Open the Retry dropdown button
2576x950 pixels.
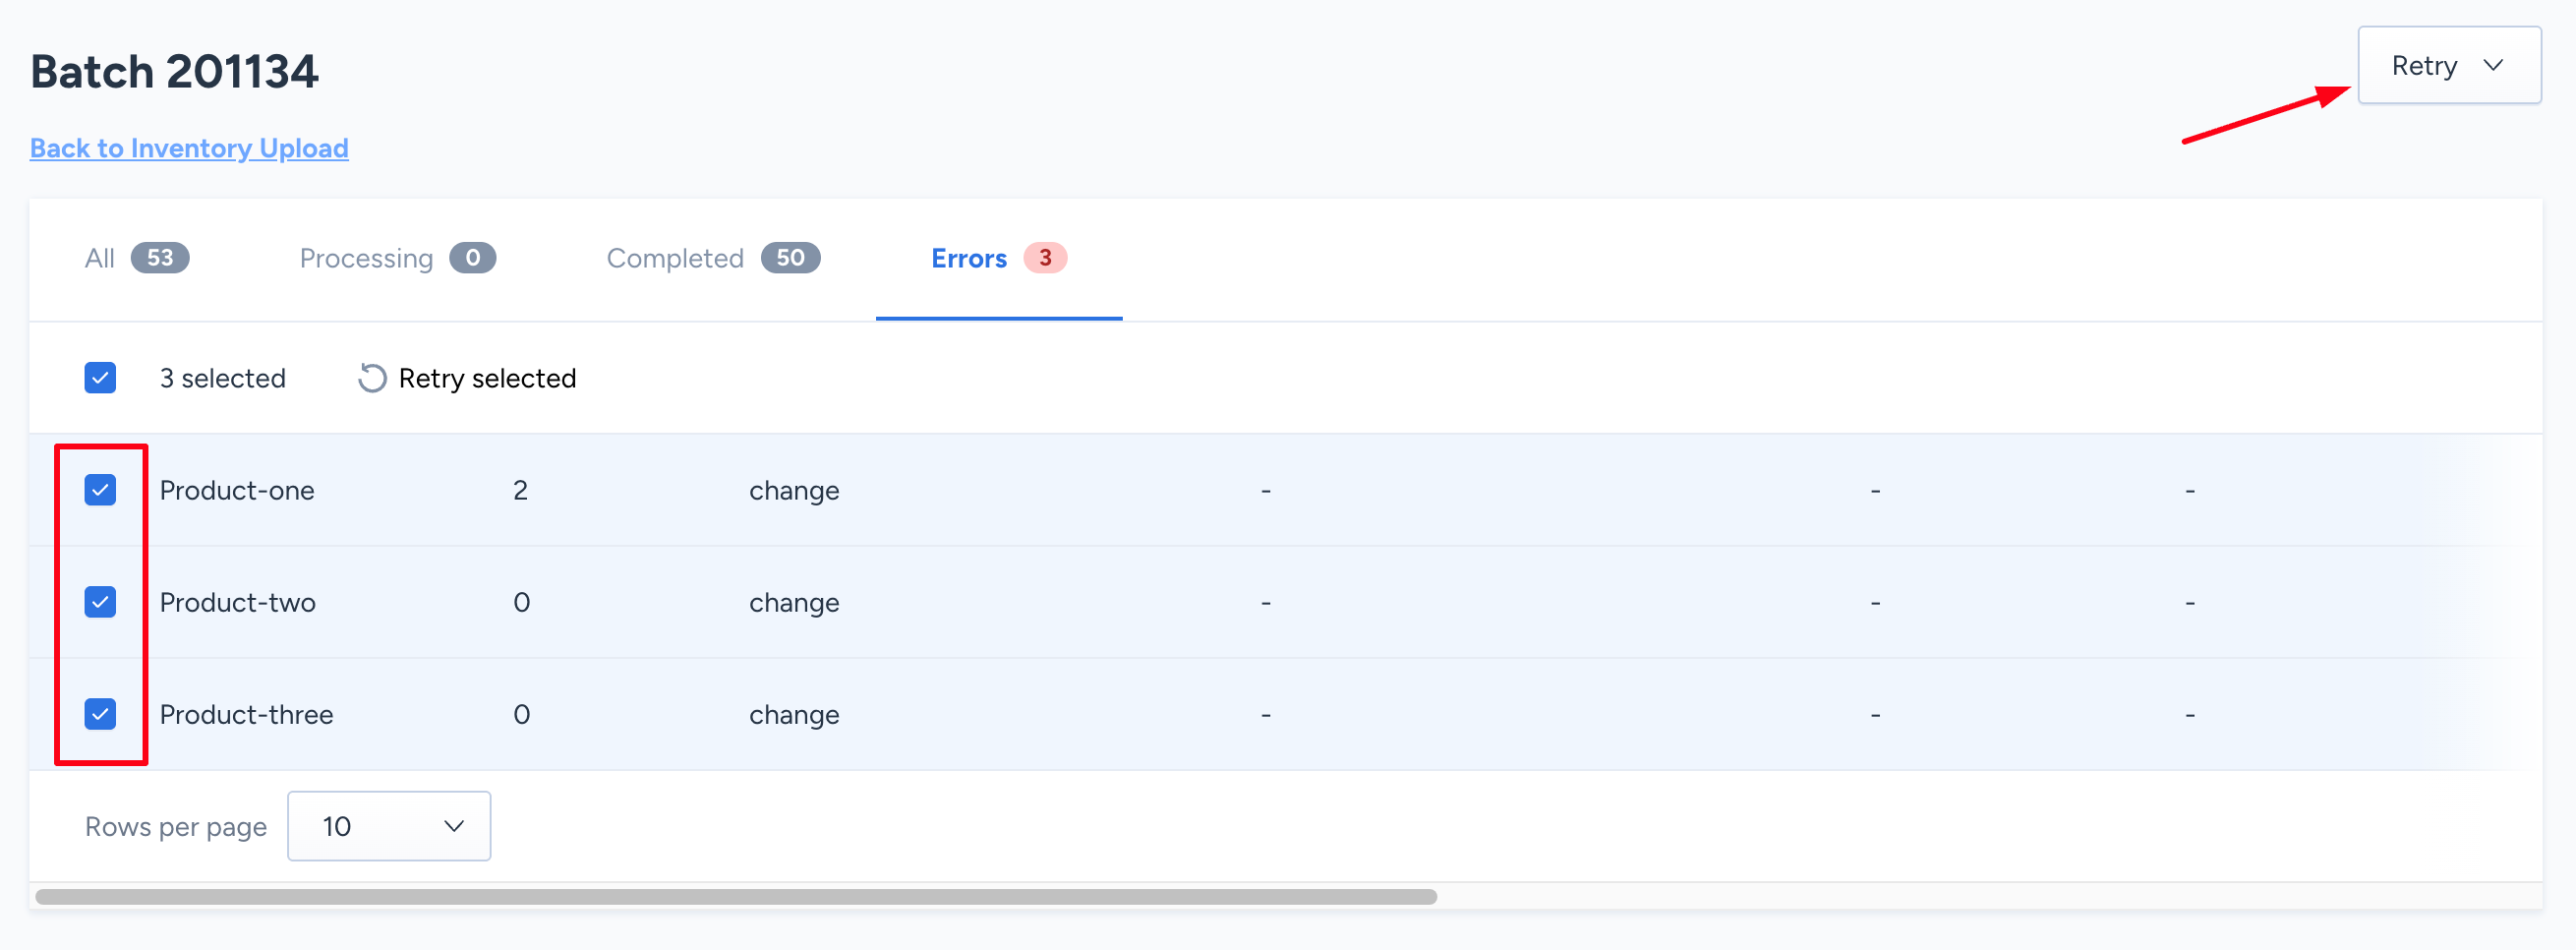2449,65
